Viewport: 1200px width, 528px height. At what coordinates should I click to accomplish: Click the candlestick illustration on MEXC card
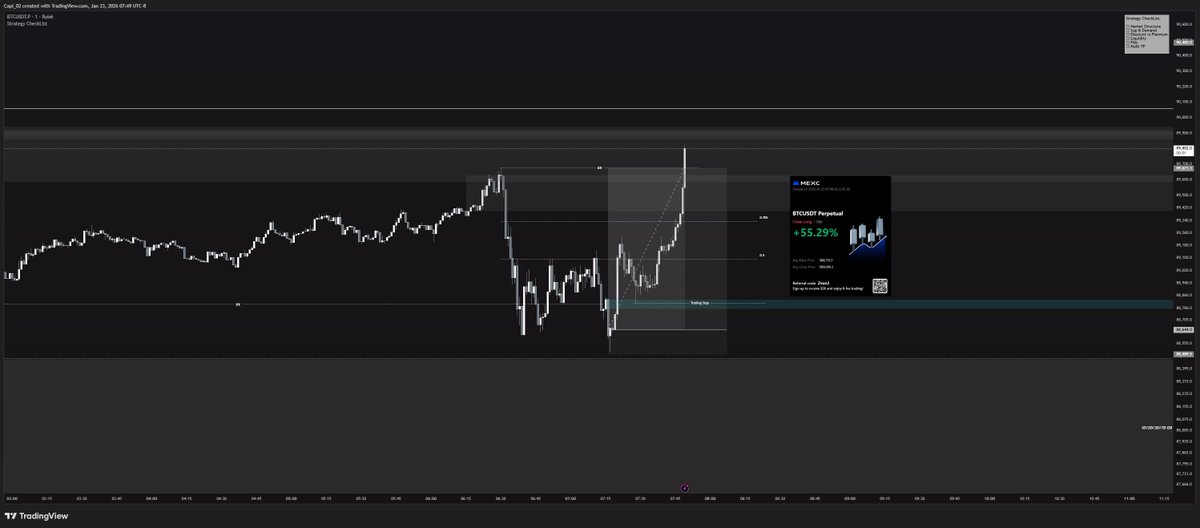click(x=867, y=237)
